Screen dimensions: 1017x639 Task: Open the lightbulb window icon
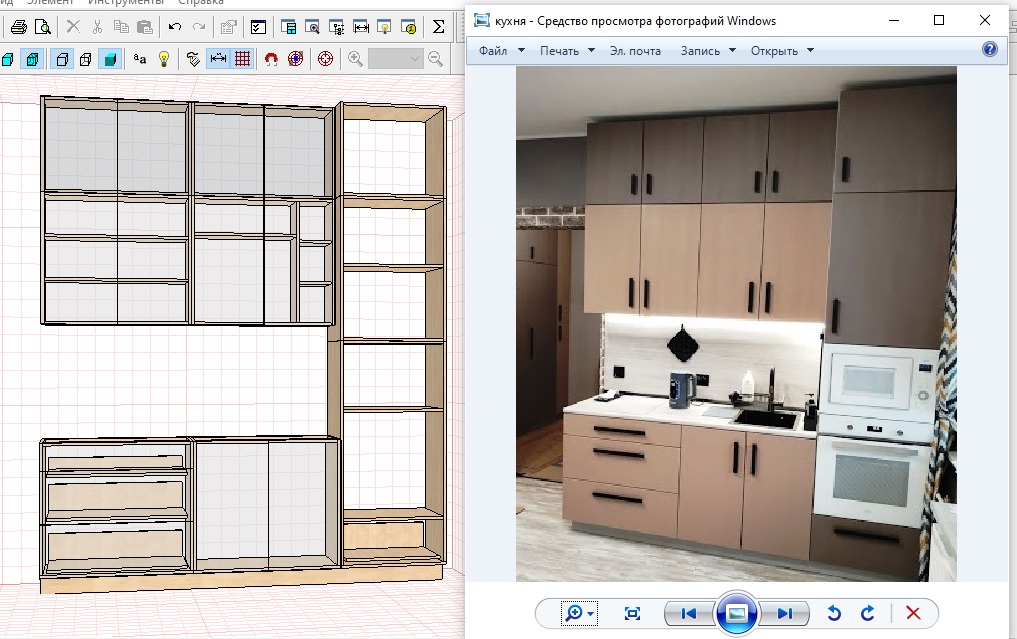[x=385, y=27]
